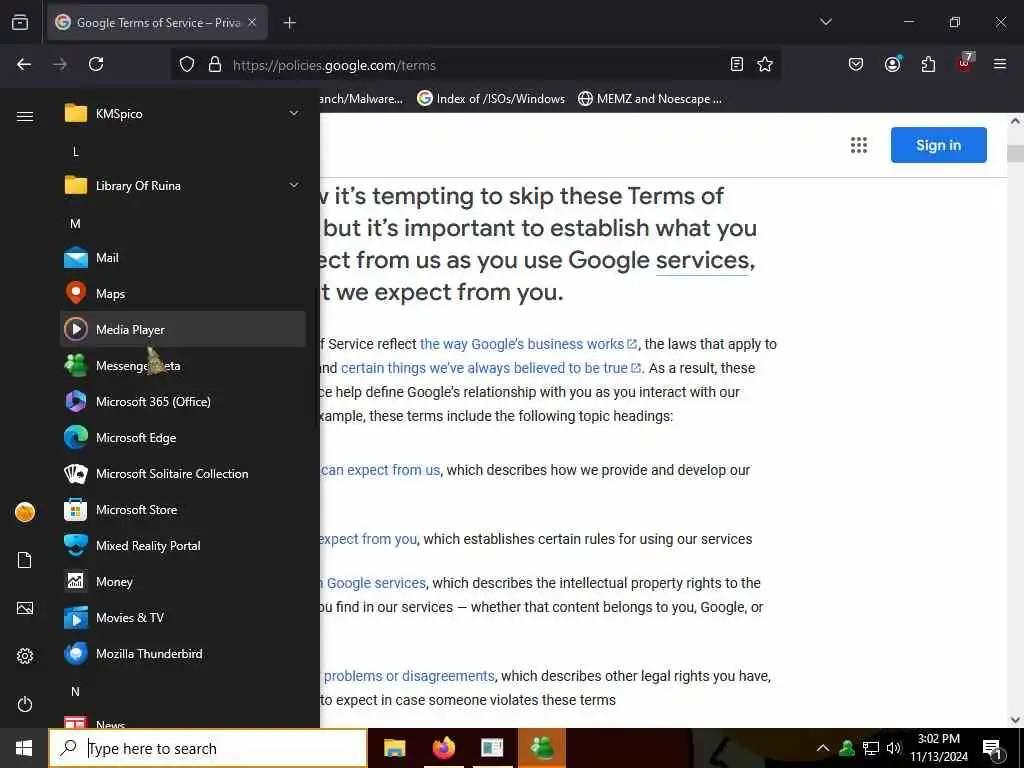Screen dimensions: 1024x768
Task: Open File Explorer from taskbar
Action: (x=394, y=748)
